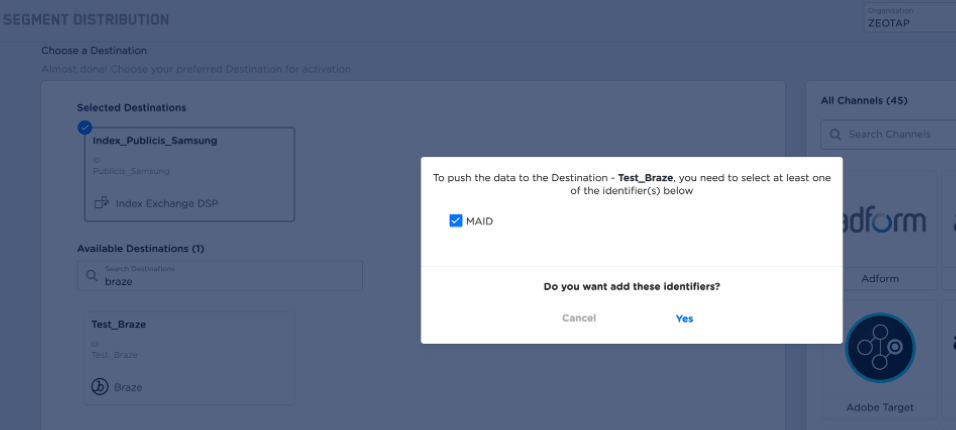Click the Adobe Target channel label
The height and width of the screenshot is (430, 956).
[x=879, y=407]
